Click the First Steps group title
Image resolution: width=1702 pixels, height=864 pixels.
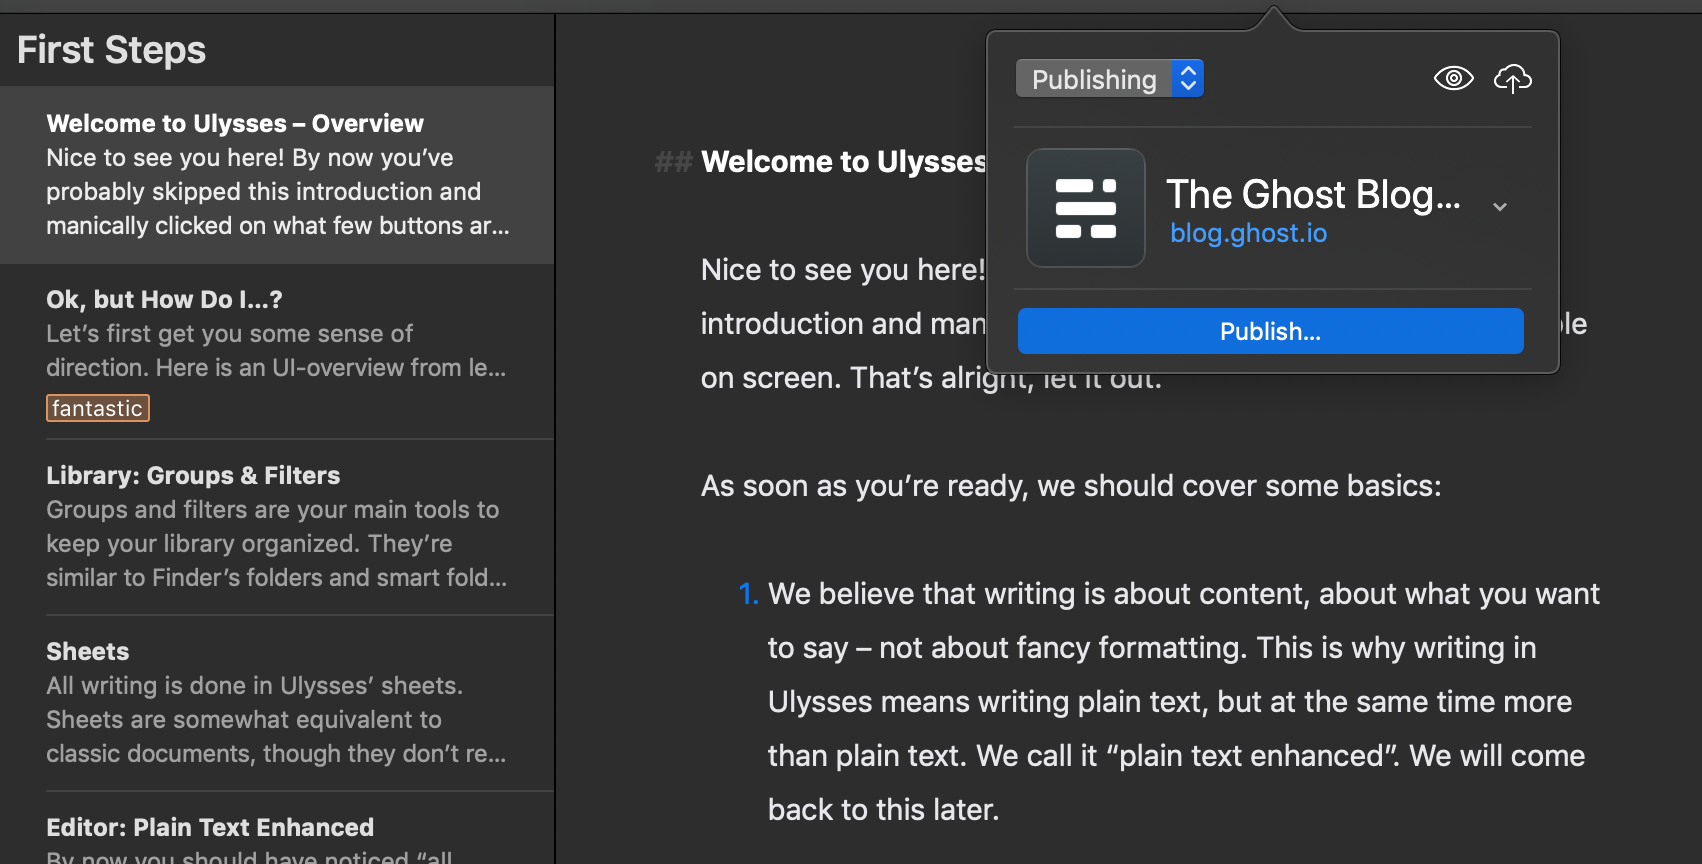[x=111, y=50]
